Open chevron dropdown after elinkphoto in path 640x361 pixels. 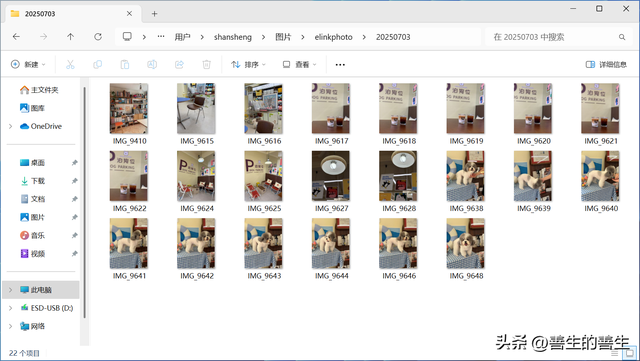(364, 37)
